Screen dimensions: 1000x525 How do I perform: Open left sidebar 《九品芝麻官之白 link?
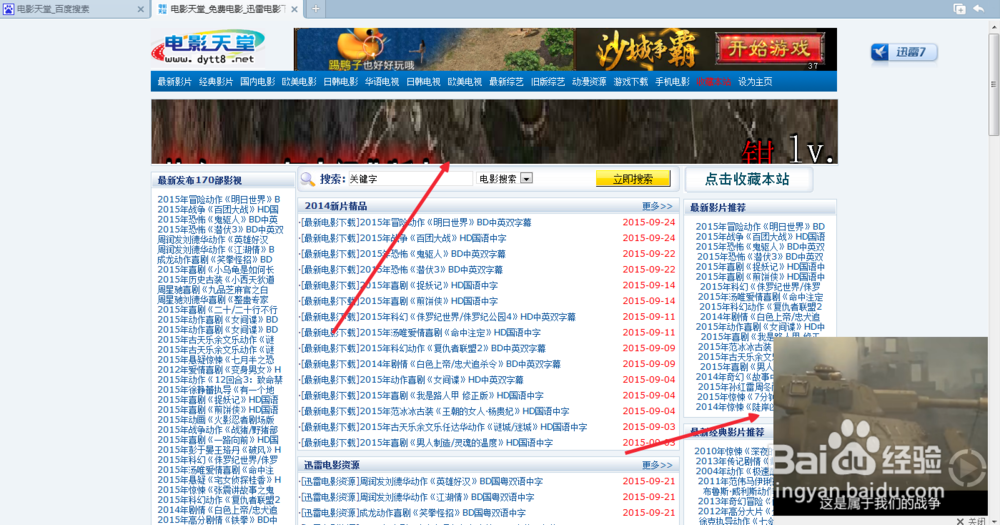[x=214, y=290]
